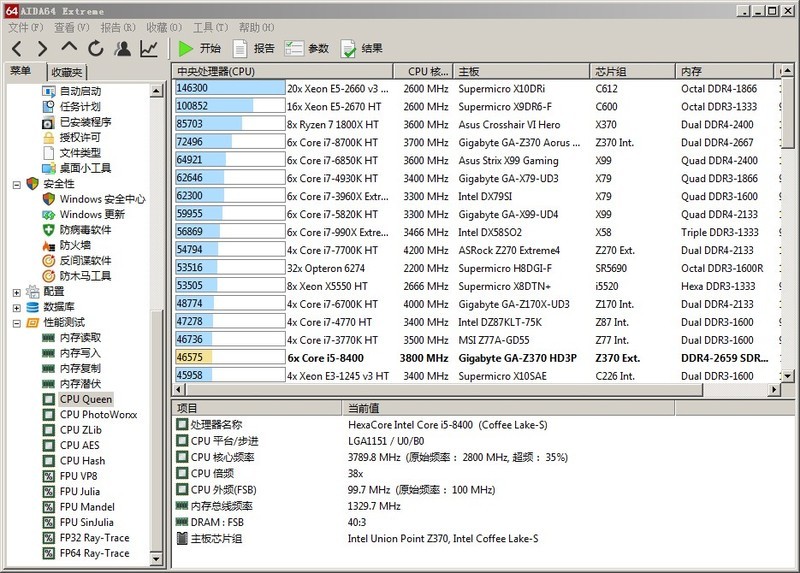Go forward with the right arrow icon

click(x=43, y=49)
